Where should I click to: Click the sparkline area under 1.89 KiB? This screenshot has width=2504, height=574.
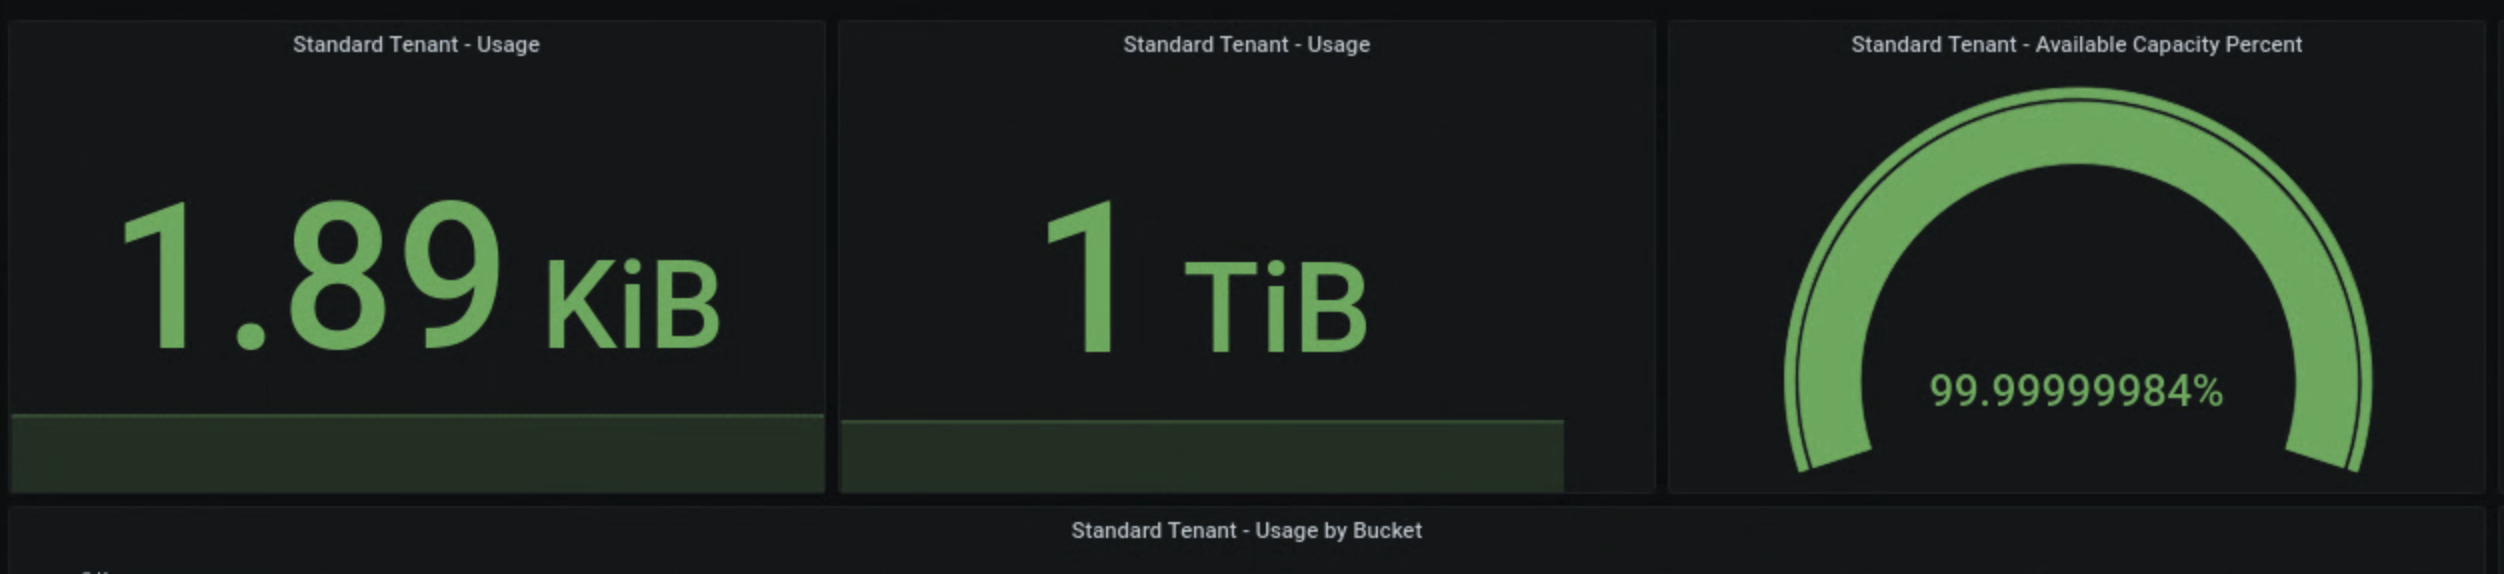coord(417,455)
